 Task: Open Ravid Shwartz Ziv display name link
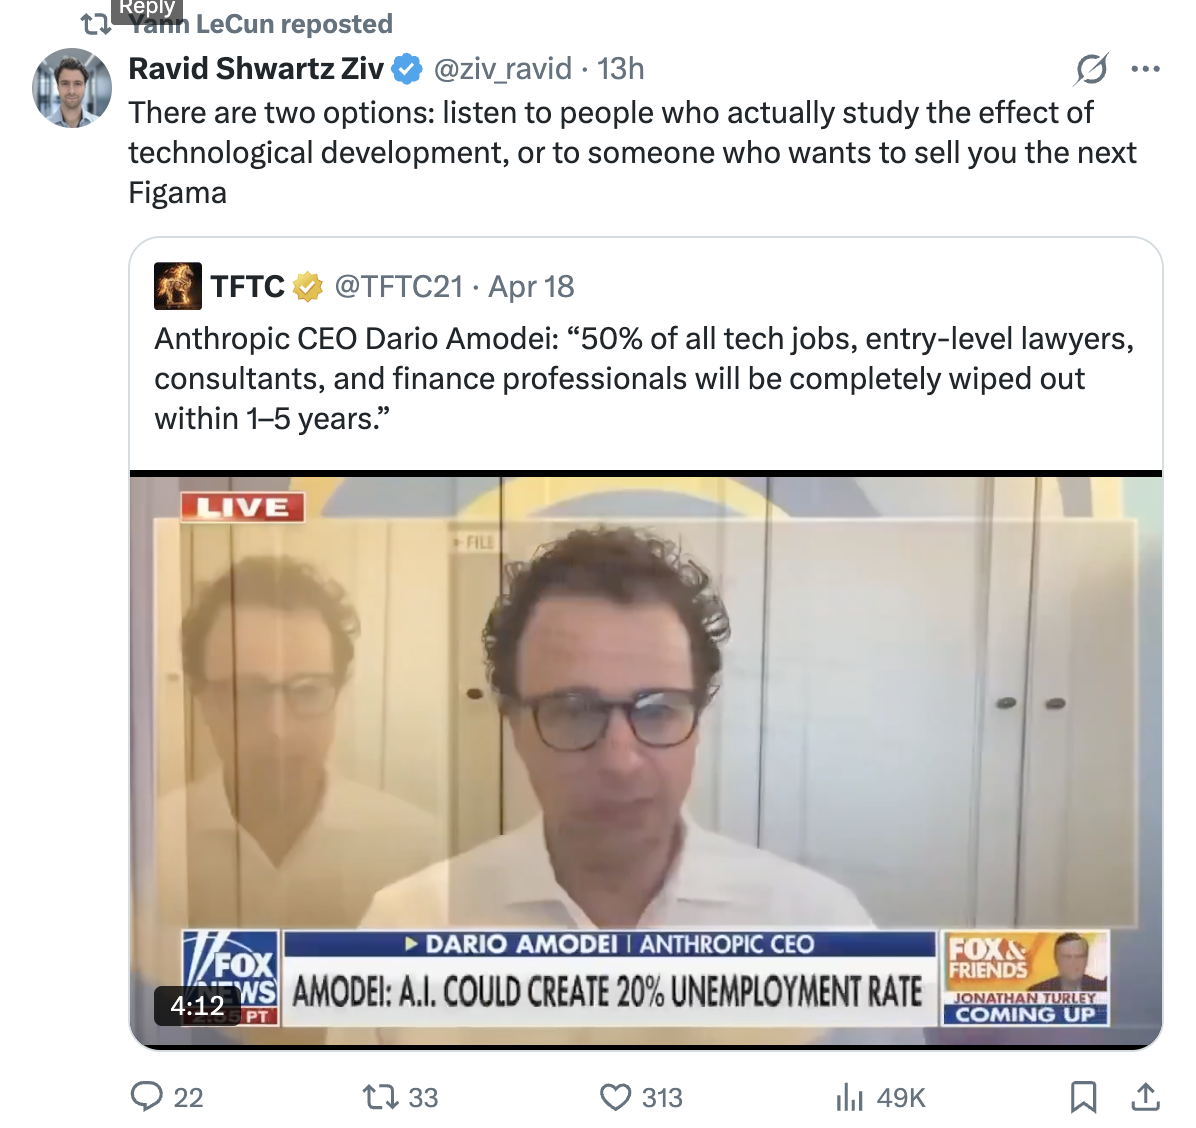[256, 69]
